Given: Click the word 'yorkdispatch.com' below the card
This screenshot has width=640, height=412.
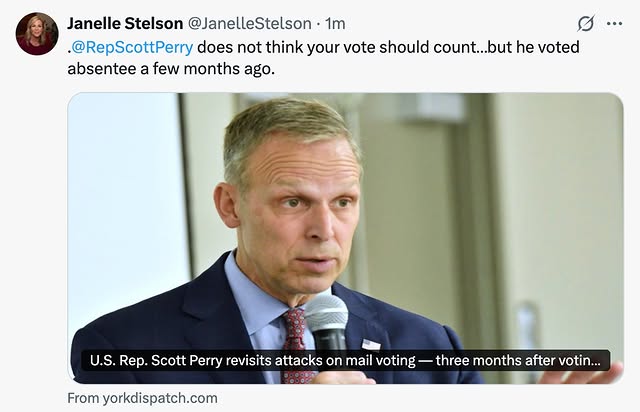Looking at the screenshot, I should click(x=160, y=398).
